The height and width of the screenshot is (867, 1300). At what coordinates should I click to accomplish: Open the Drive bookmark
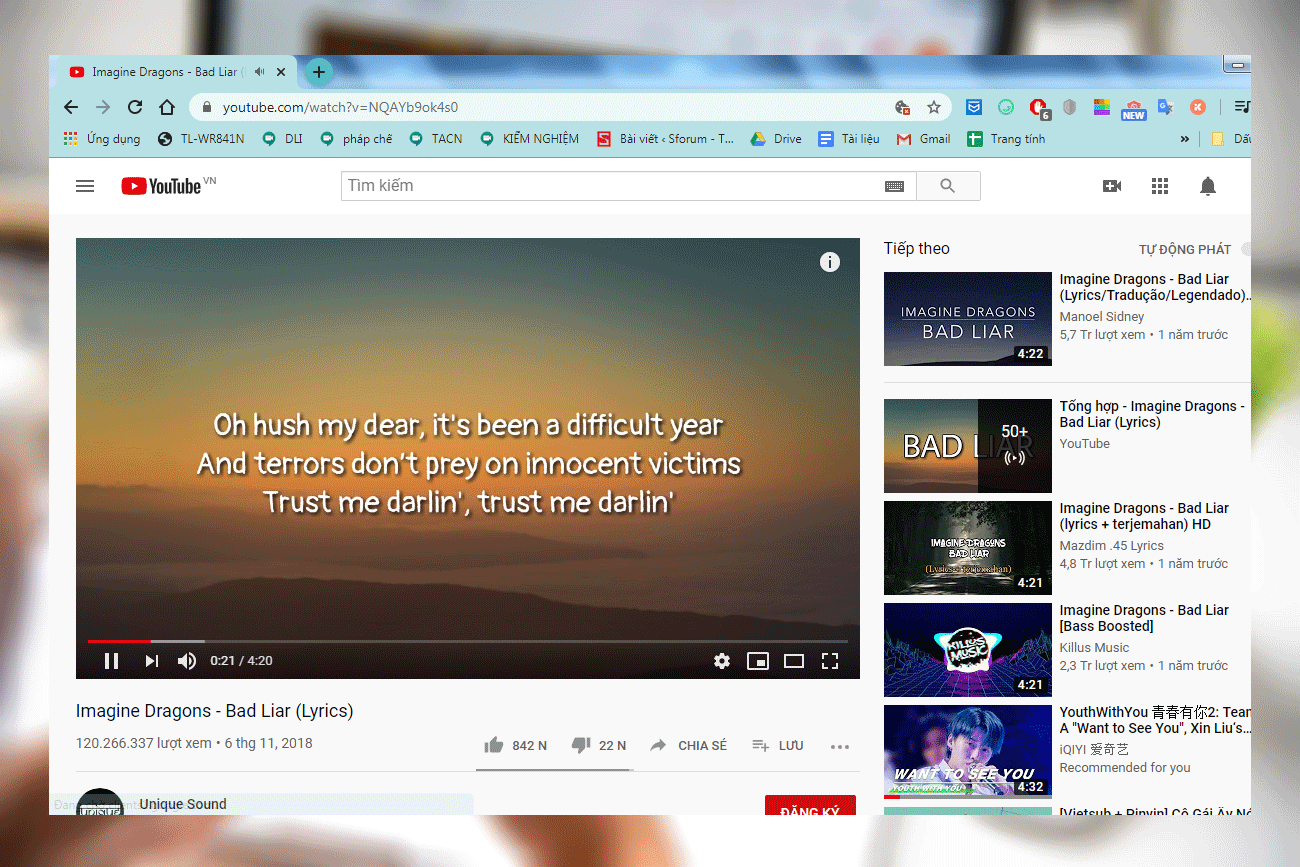click(777, 139)
